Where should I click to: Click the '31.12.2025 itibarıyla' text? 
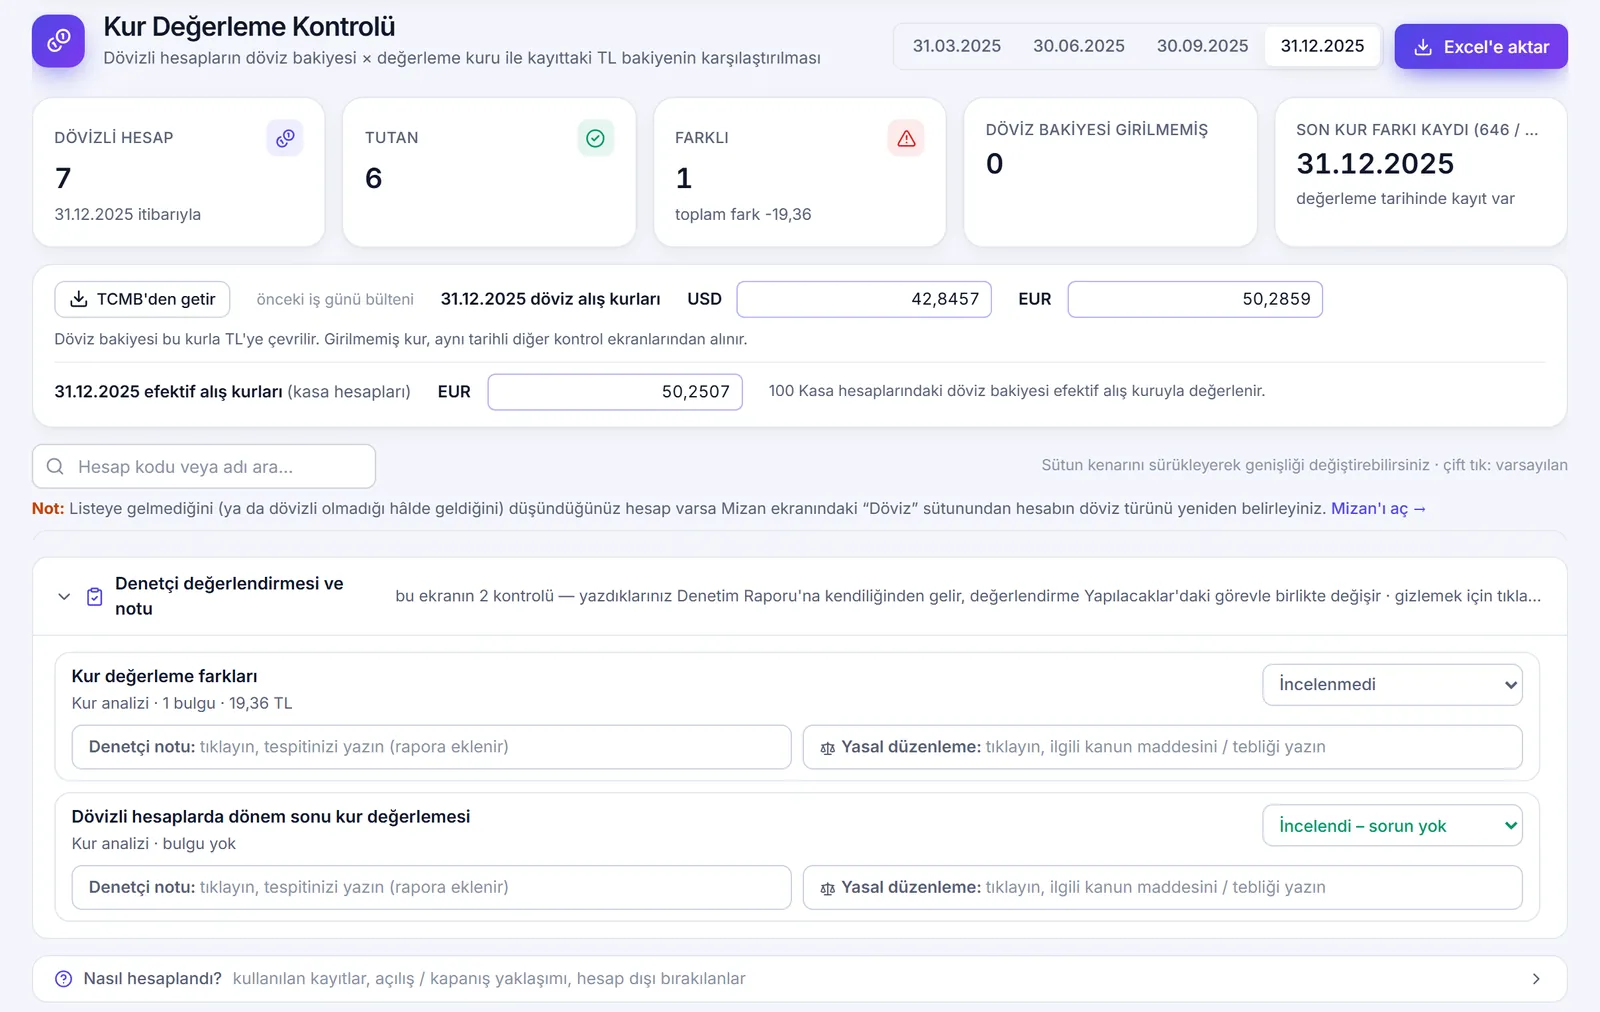pos(127,214)
